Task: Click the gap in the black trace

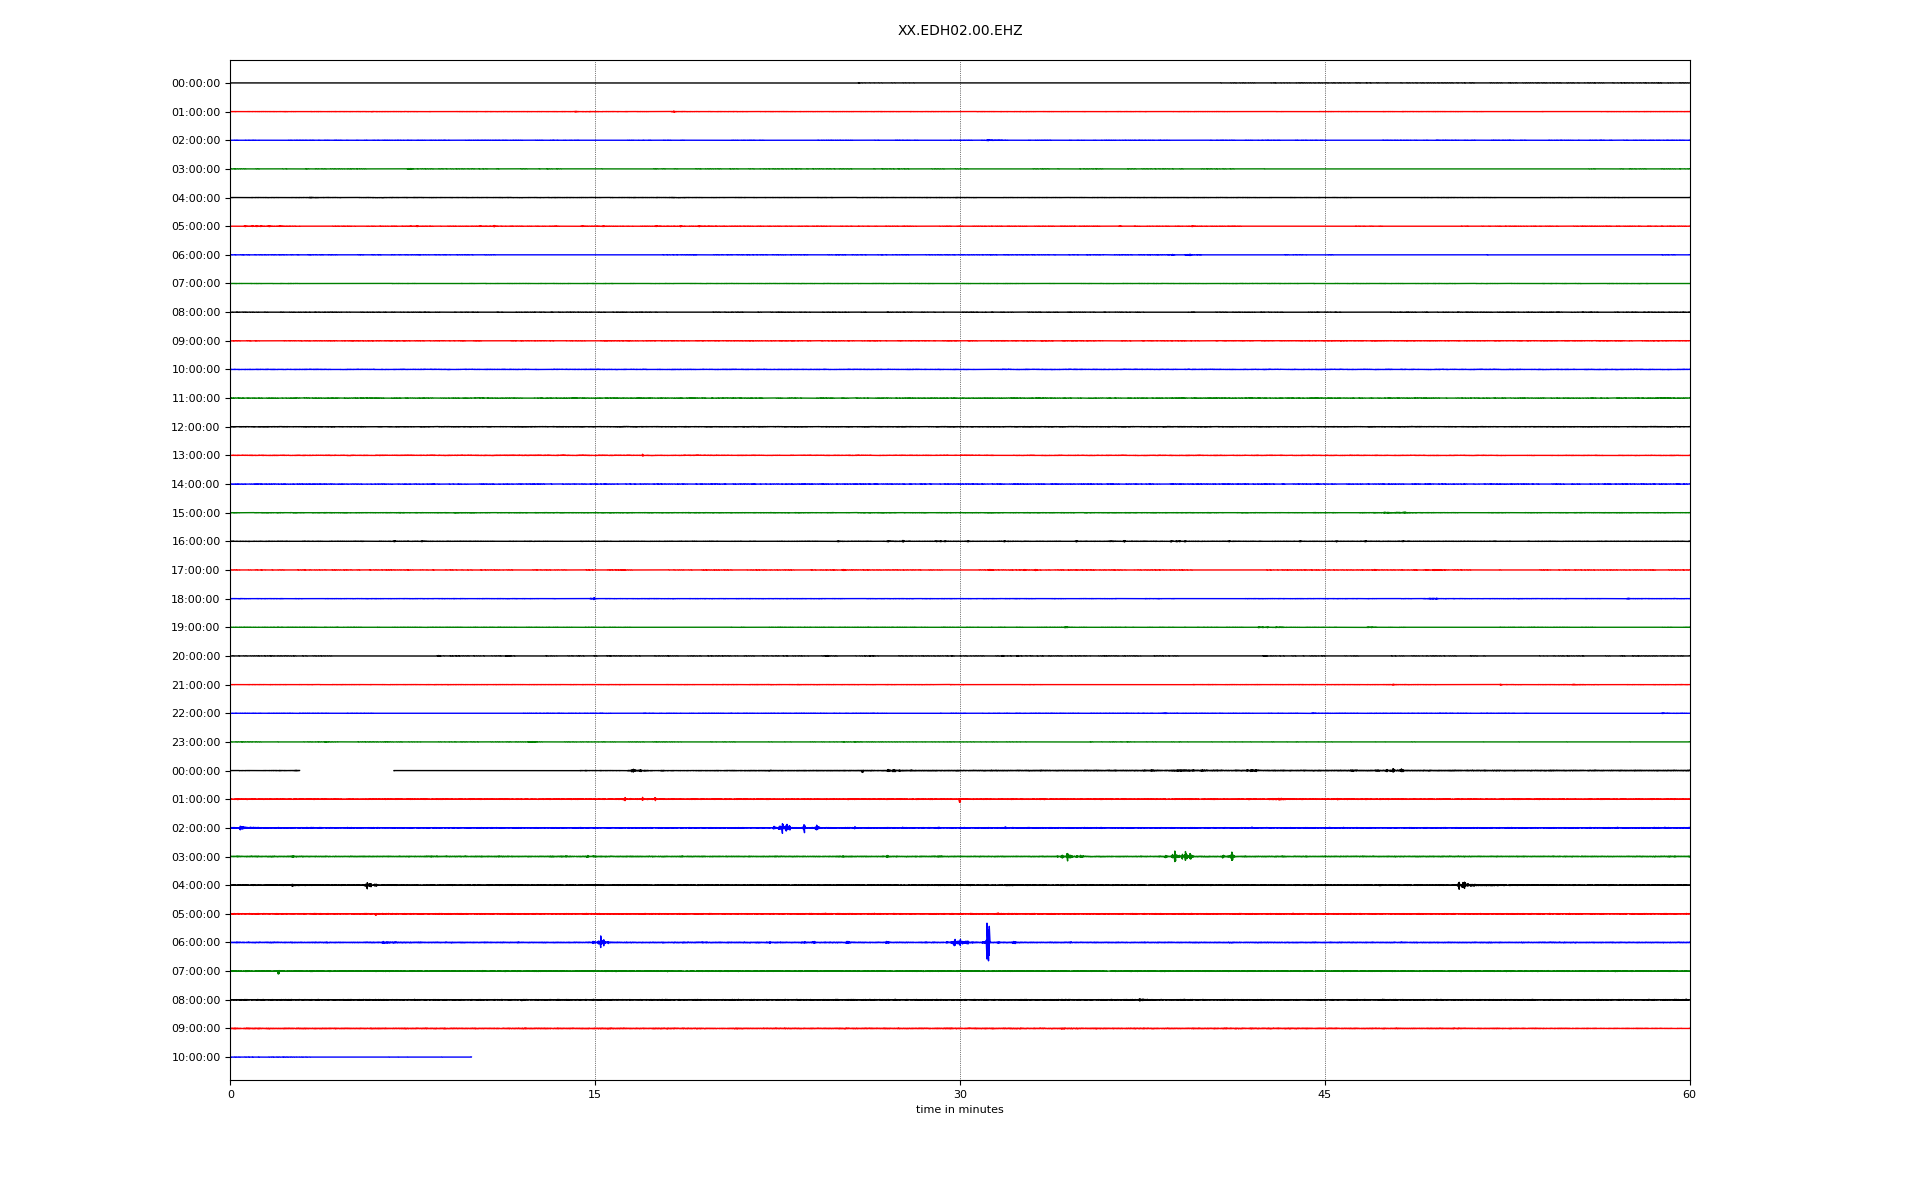Action: 346,771
